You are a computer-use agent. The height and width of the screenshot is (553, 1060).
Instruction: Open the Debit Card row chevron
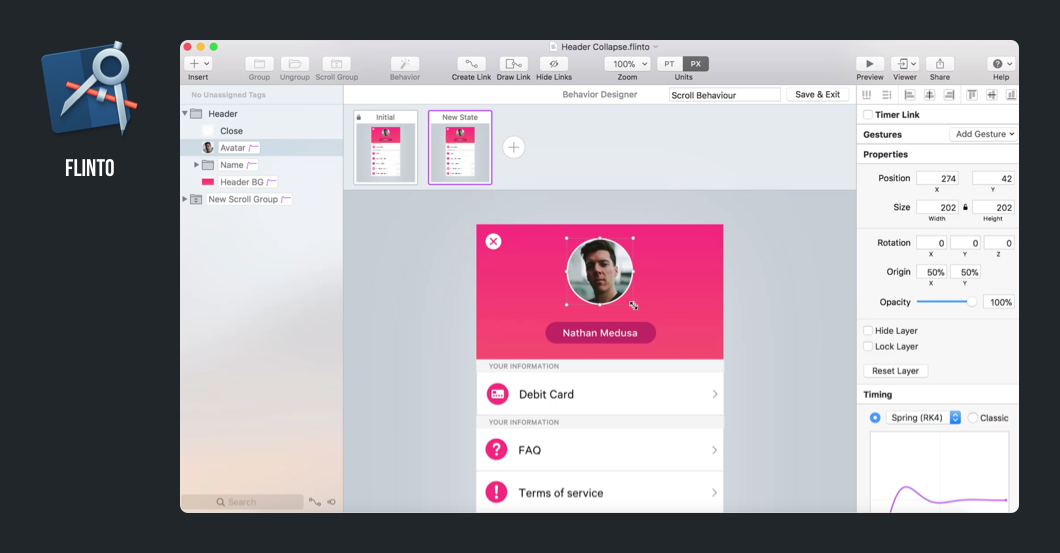(715, 394)
